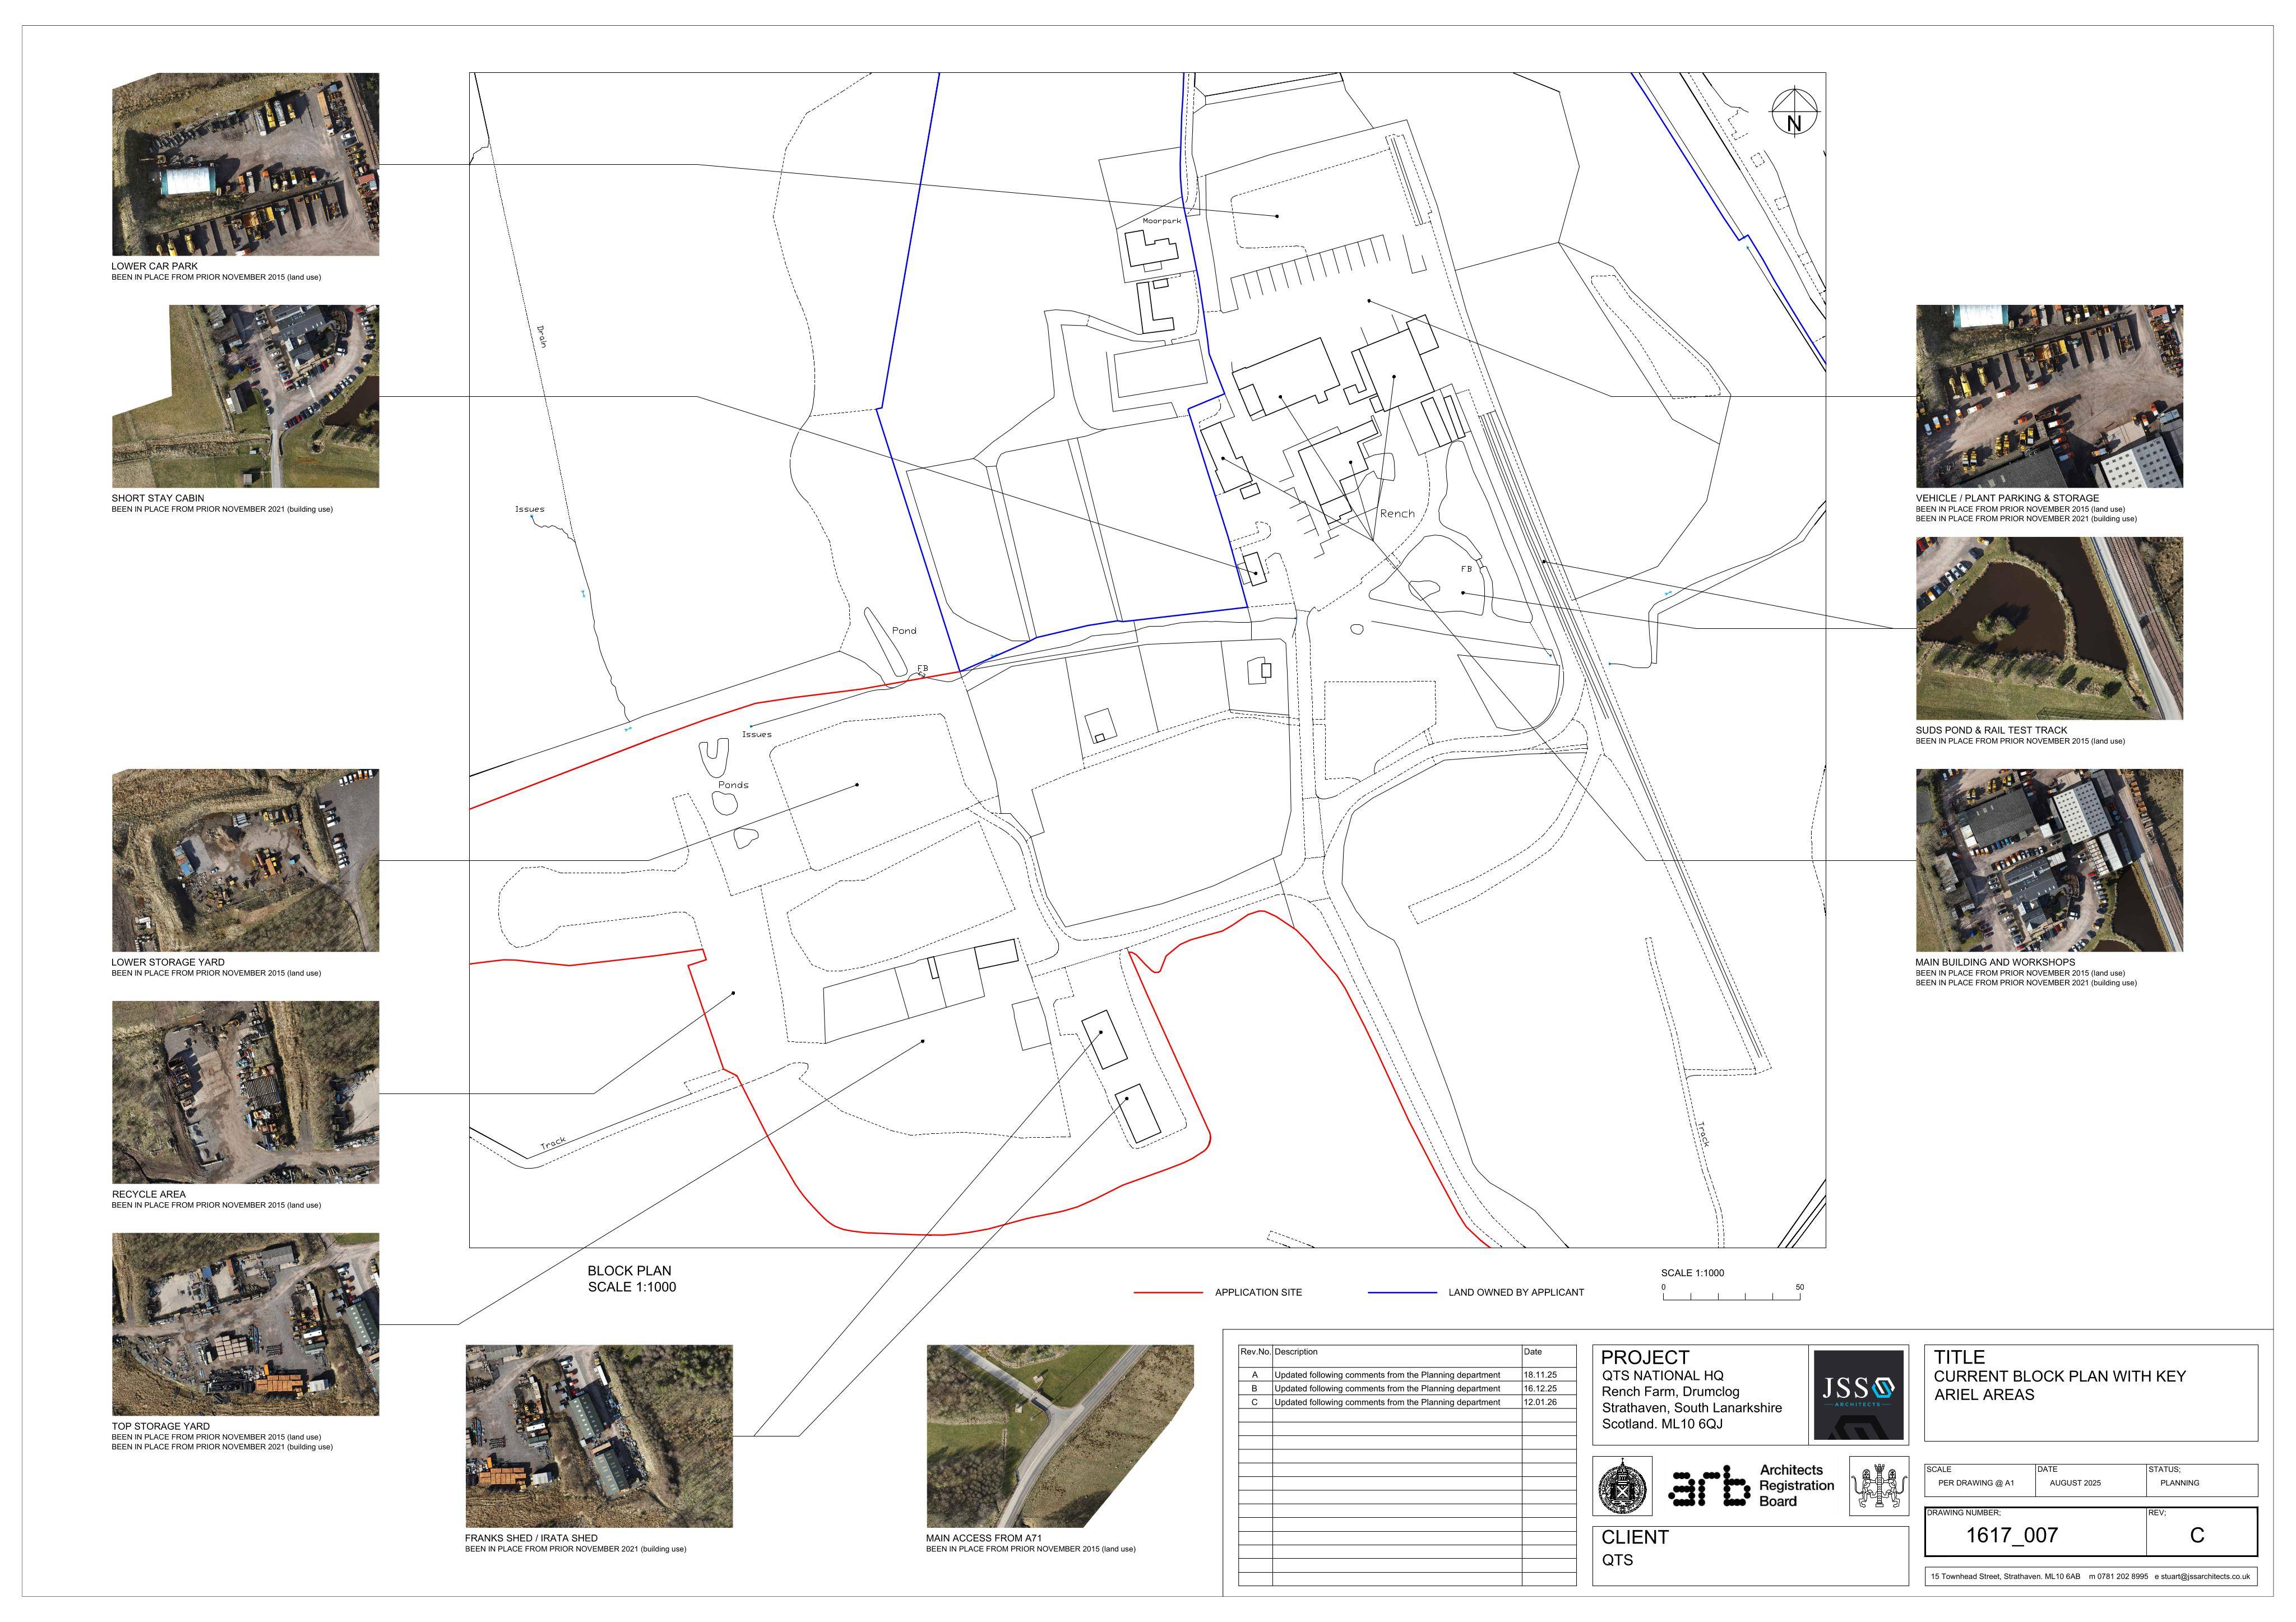Select the 'SHORT STAY CABIN' caption
This screenshot has height=1622, width=2296.
(x=158, y=498)
